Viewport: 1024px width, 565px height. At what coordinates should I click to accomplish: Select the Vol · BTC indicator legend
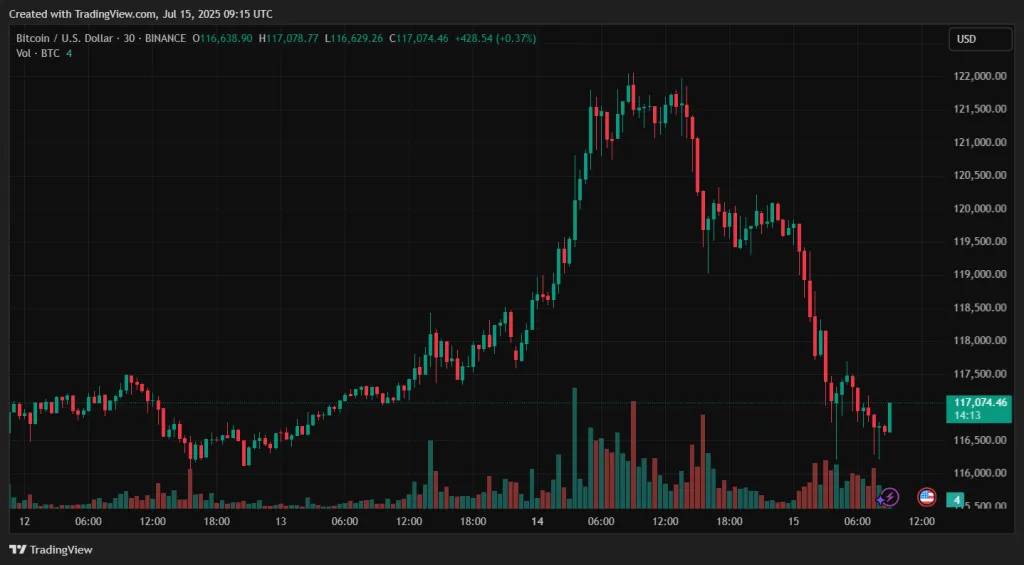coord(38,53)
